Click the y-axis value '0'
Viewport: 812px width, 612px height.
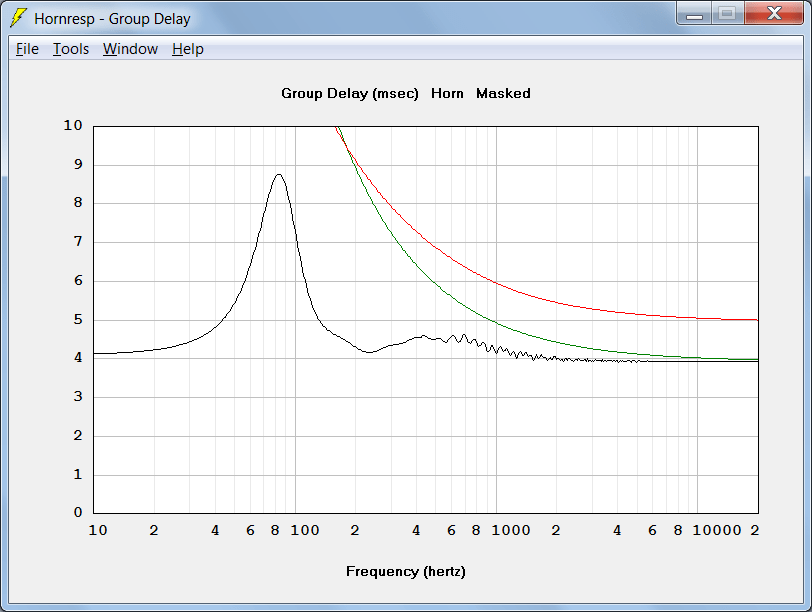click(x=78, y=513)
